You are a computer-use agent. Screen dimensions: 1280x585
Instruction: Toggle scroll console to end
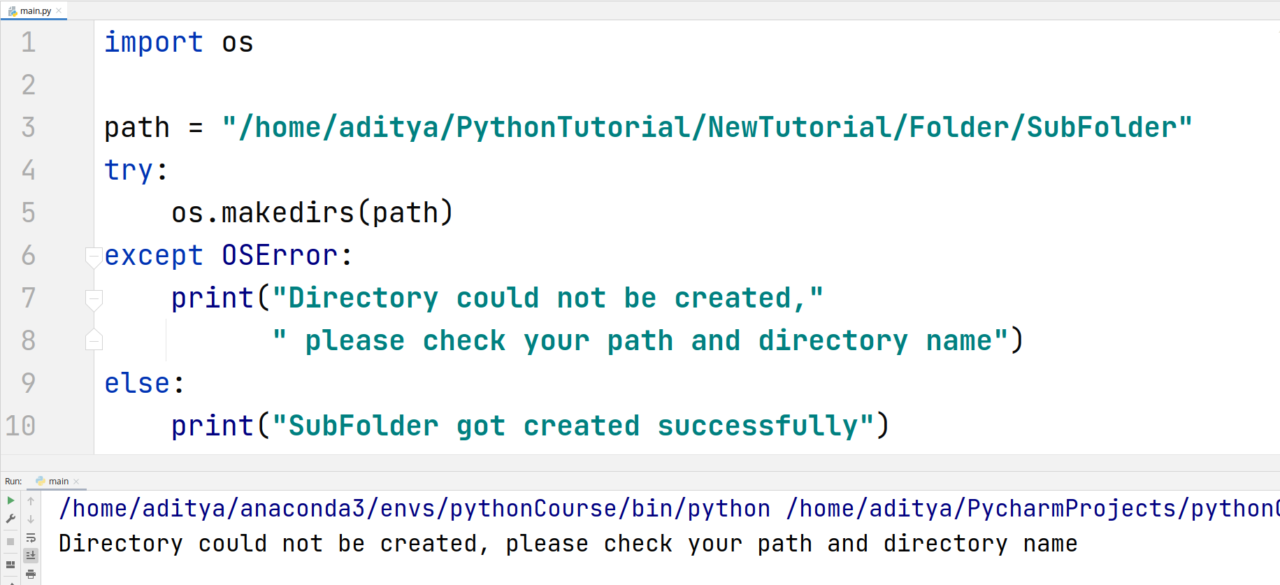tap(31, 553)
